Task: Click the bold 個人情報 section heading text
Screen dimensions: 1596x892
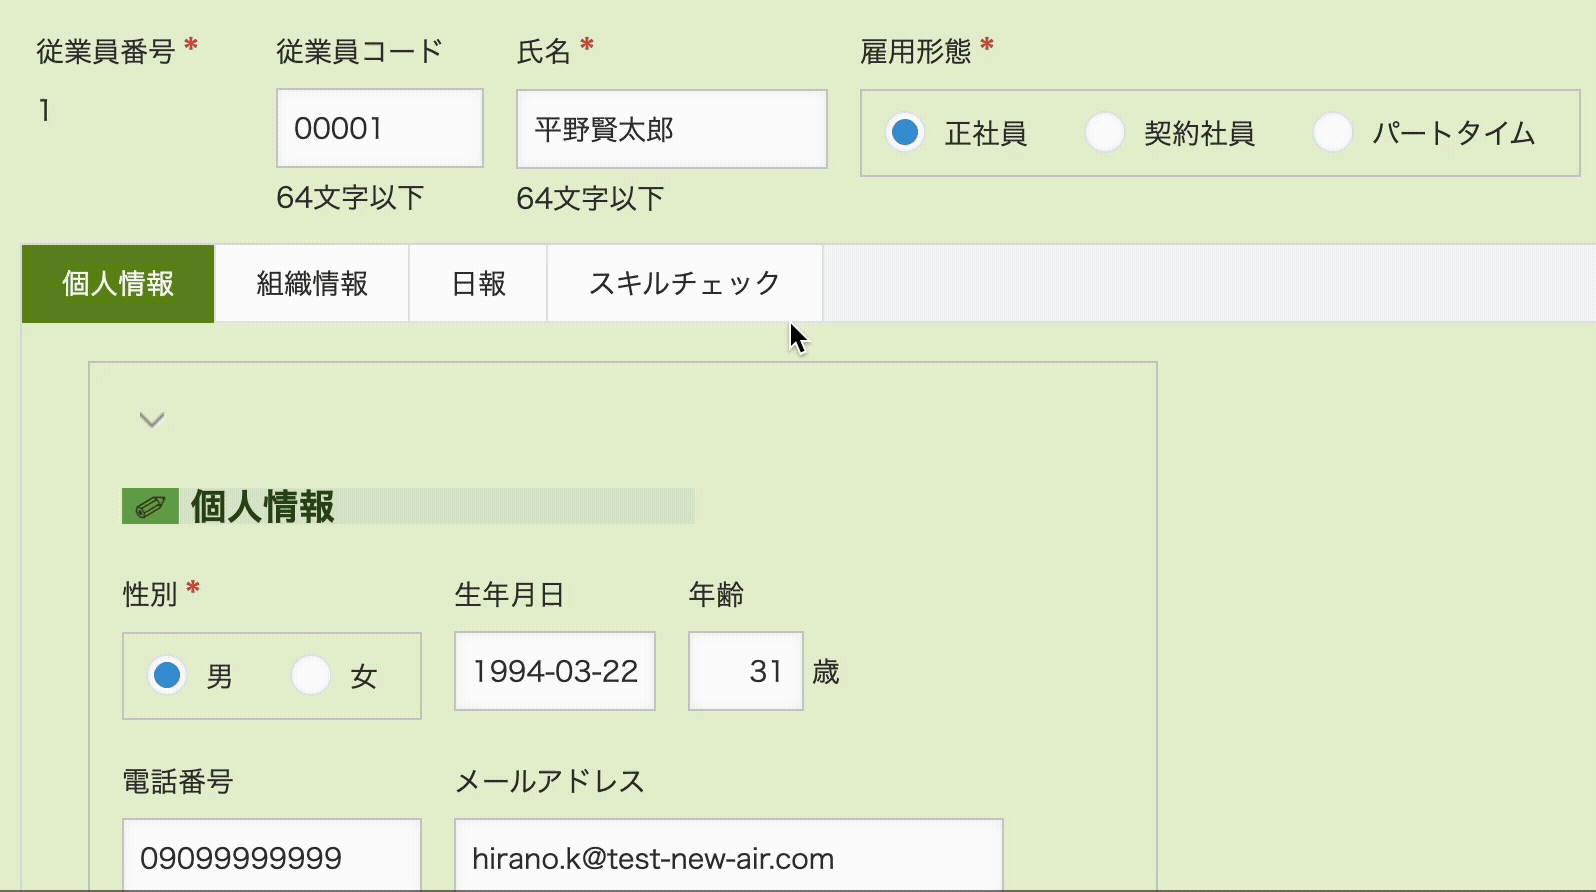Action: pos(263,507)
